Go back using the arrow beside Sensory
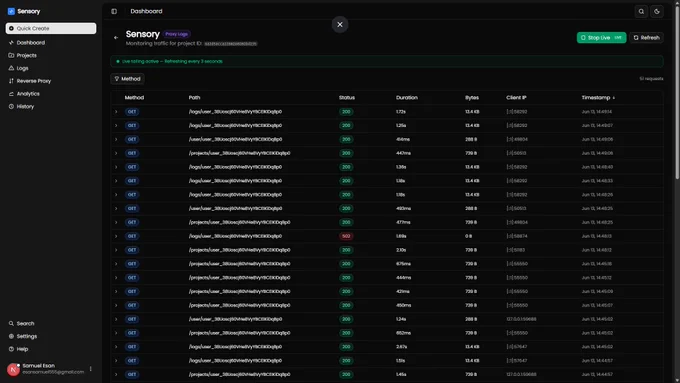Image resolution: width=680 pixels, height=383 pixels. [116, 38]
